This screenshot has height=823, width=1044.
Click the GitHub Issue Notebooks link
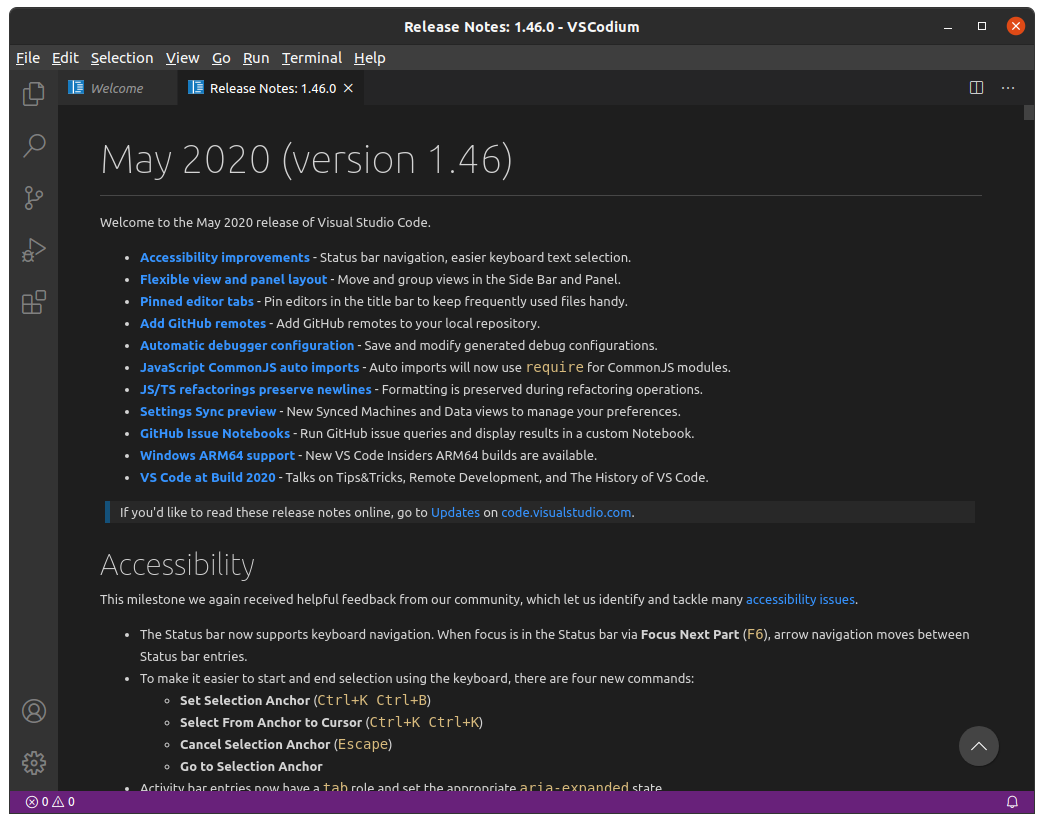click(x=215, y=433)
